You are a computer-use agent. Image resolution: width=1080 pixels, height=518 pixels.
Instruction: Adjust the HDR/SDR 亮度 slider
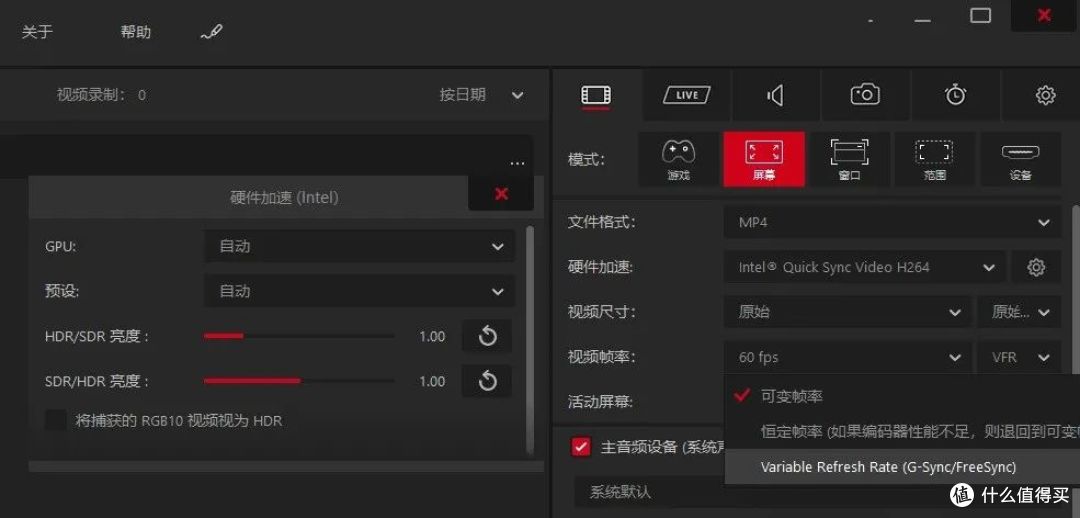[x=299, y=336]
